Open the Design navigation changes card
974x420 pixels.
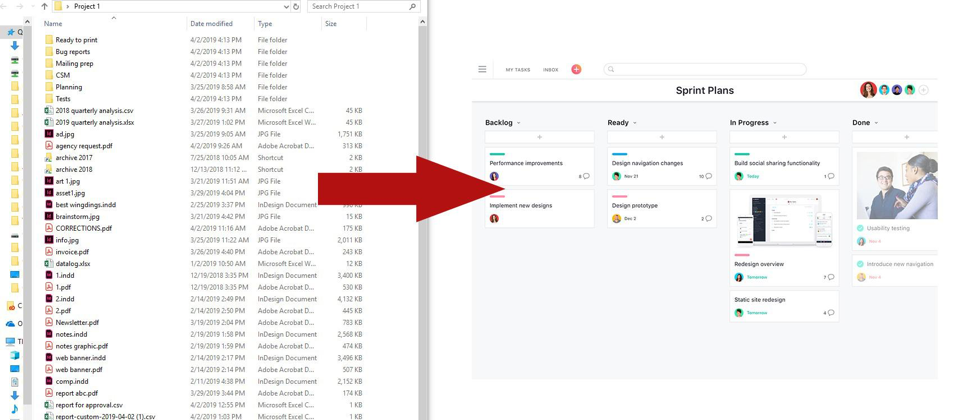click(x=662, y=166)
